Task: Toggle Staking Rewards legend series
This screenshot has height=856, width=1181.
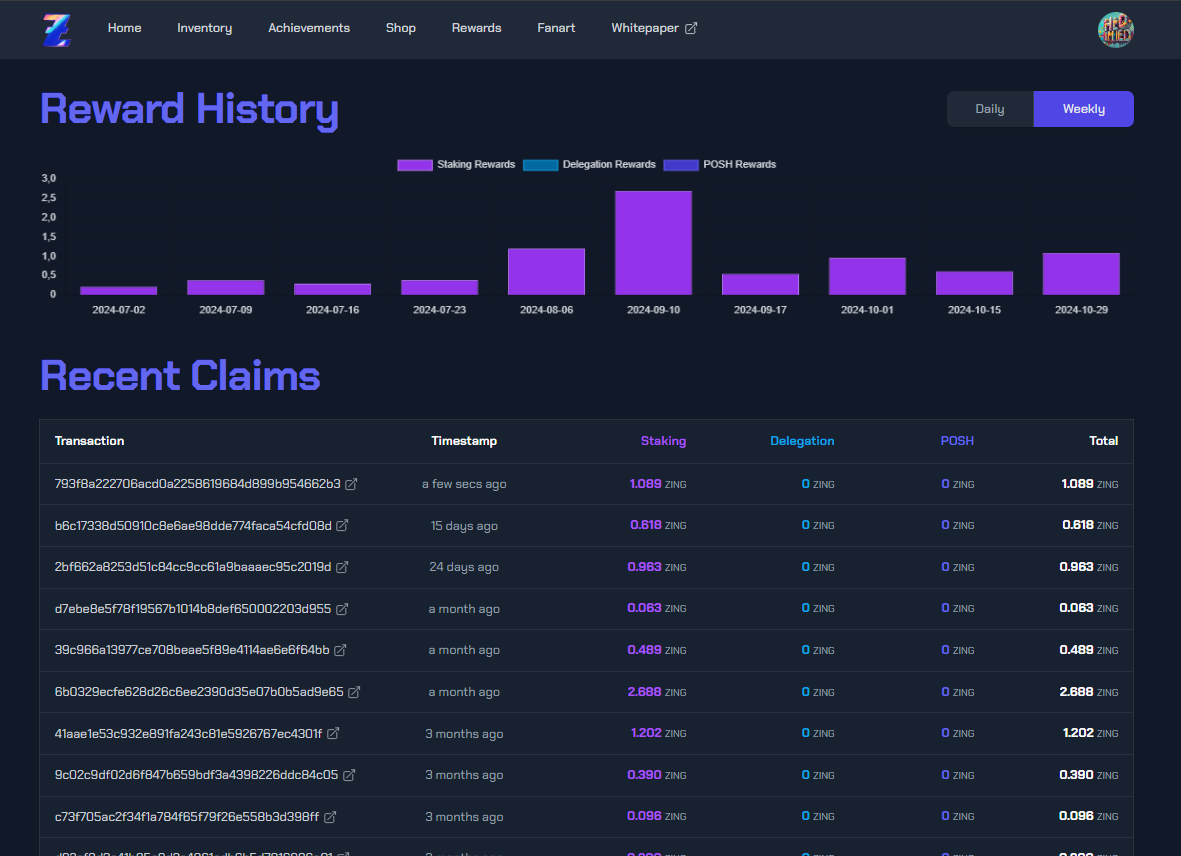Action: click(x=456, y=165)
